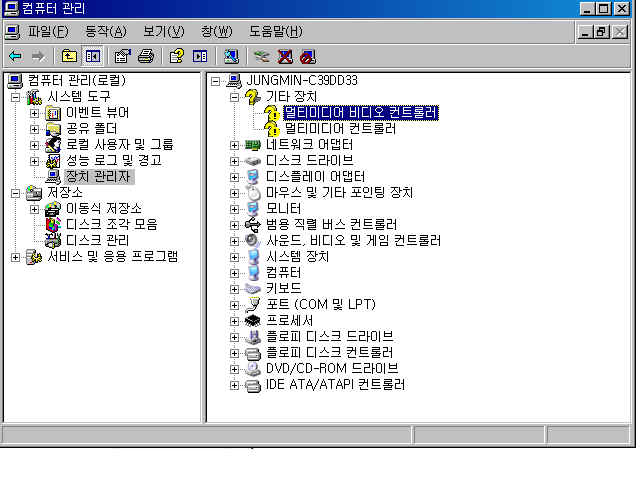Collapse the JUNGMIN-C39DD33 root node
636x479 pixels.
pos(215,82)
